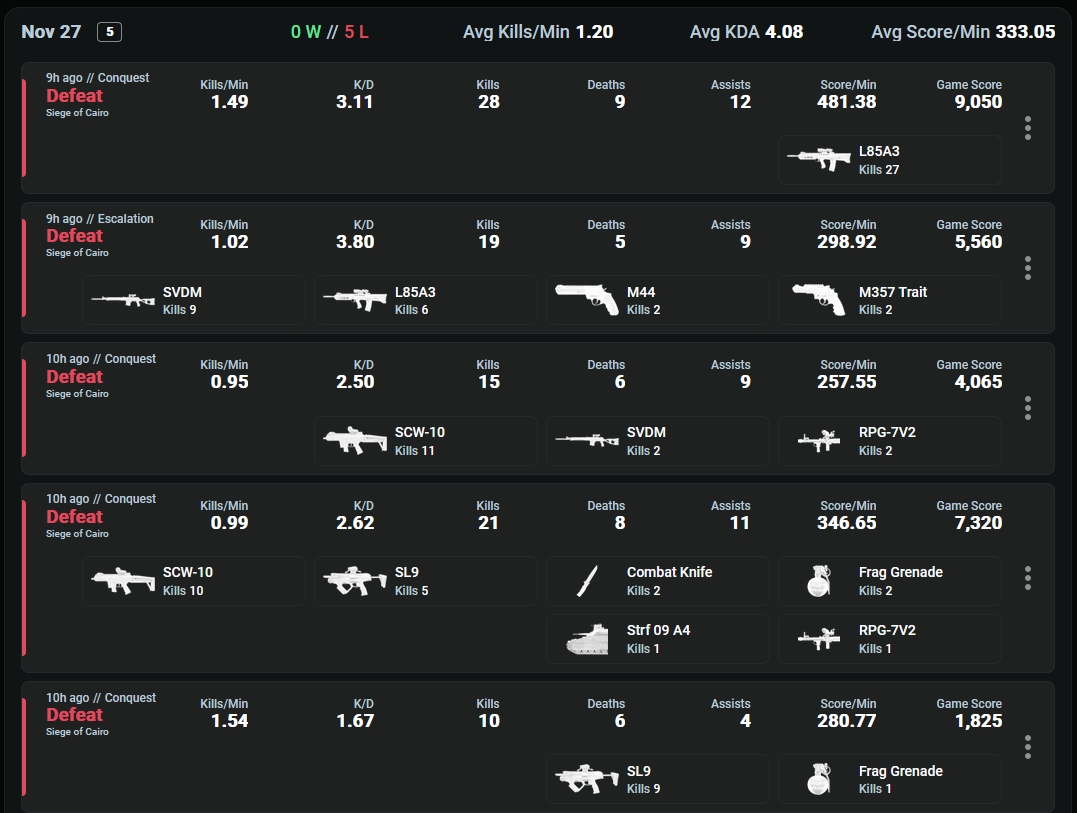Click the 0 W win count
This screenshot has width=1077, height=813.
pyautogui.click(x=306, y=32)
